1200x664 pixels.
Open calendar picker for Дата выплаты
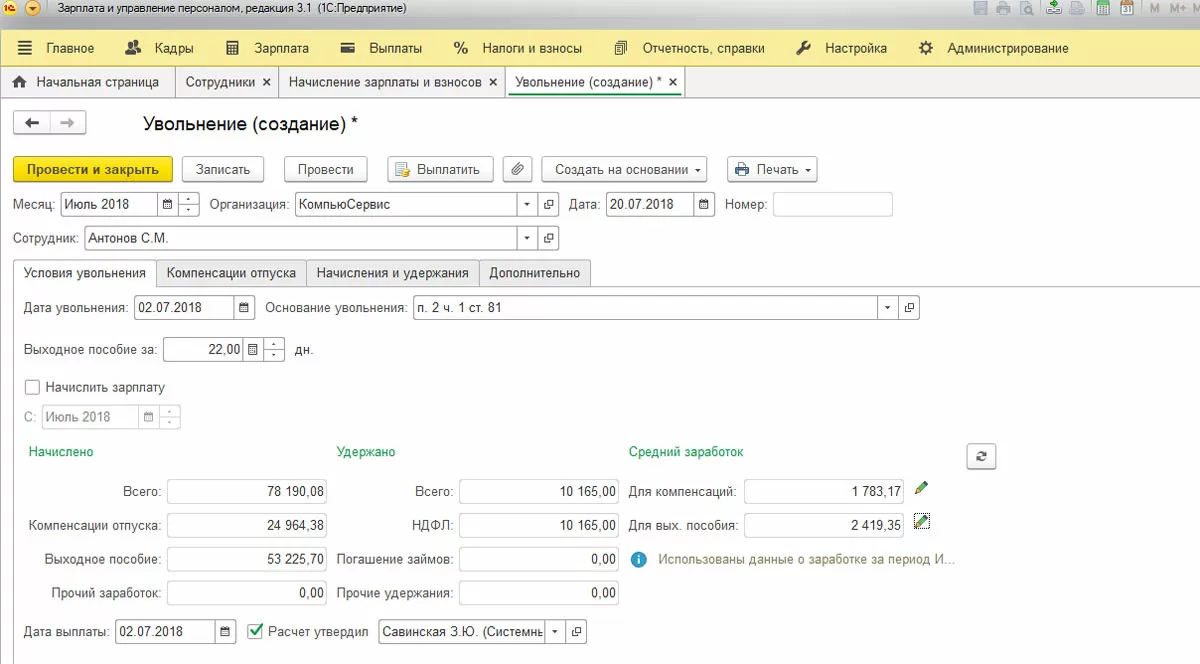(226, 632)
